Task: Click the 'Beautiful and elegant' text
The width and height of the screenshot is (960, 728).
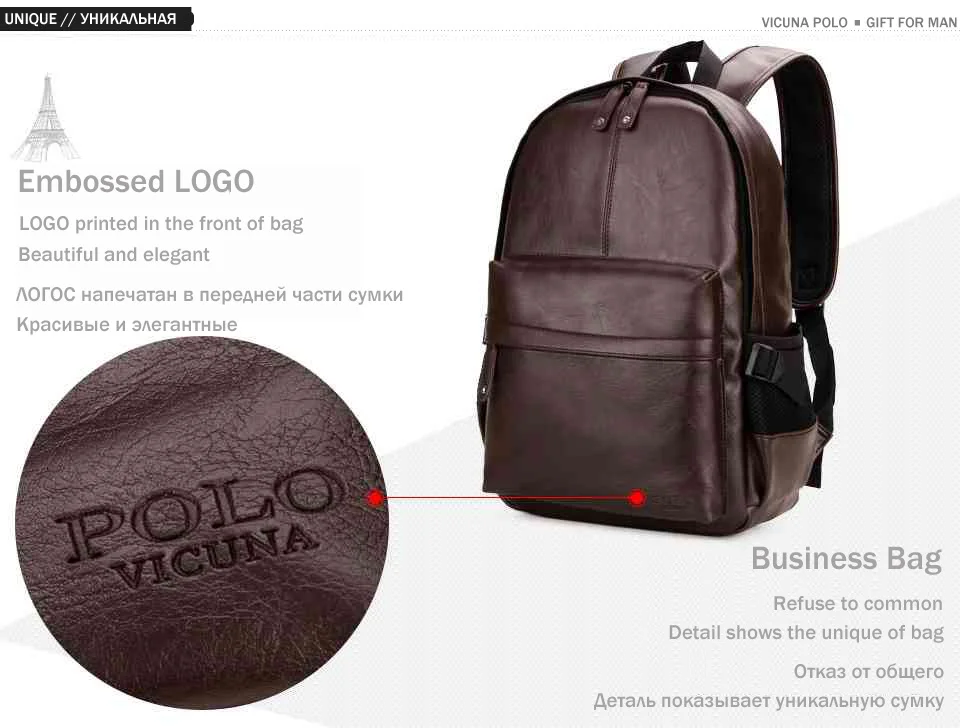Action: click(114, 254)
